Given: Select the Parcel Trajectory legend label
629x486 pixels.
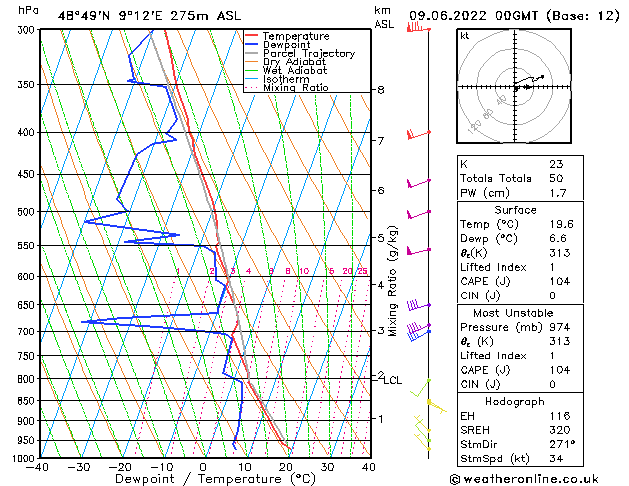Looking at the screenshot, I should [309, 53].
